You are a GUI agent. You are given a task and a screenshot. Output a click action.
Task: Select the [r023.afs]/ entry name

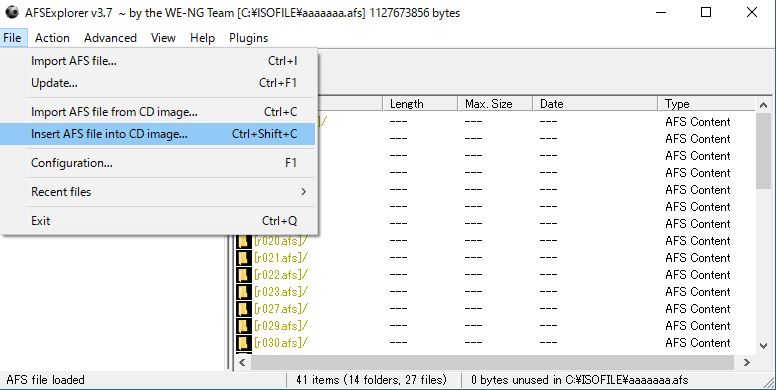(281, 292)
